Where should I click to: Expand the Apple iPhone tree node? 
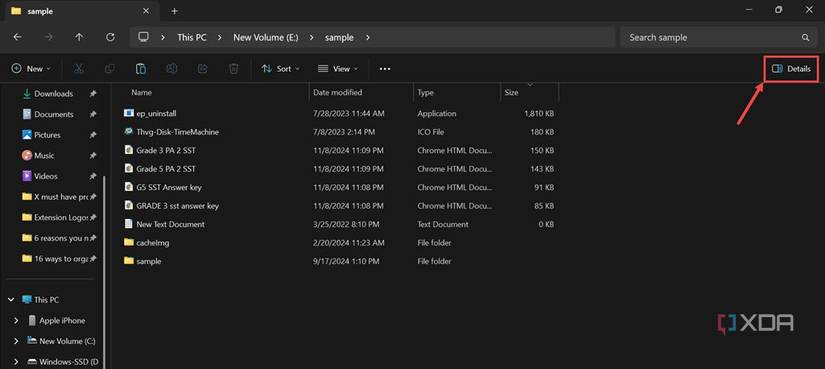(x=16, y=321)
